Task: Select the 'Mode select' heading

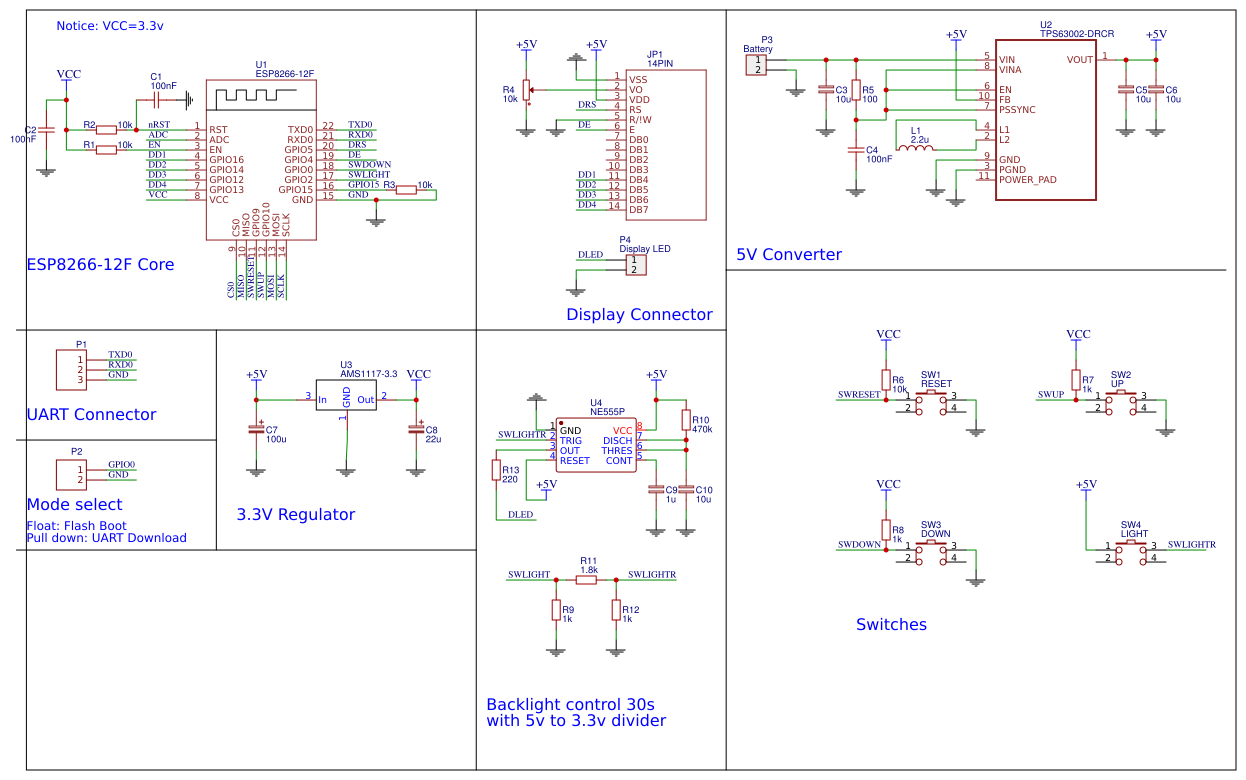Action: 74,505
